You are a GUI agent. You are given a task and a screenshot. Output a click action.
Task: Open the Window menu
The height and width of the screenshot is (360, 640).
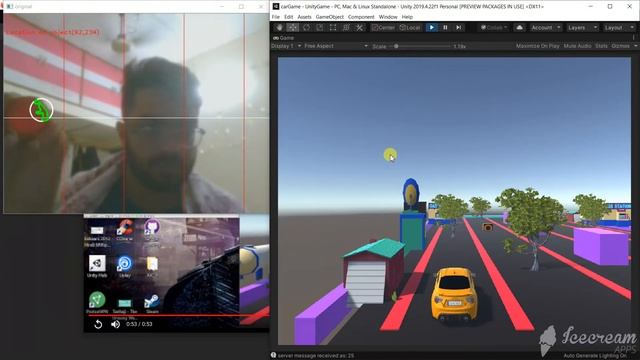[388, 17]
